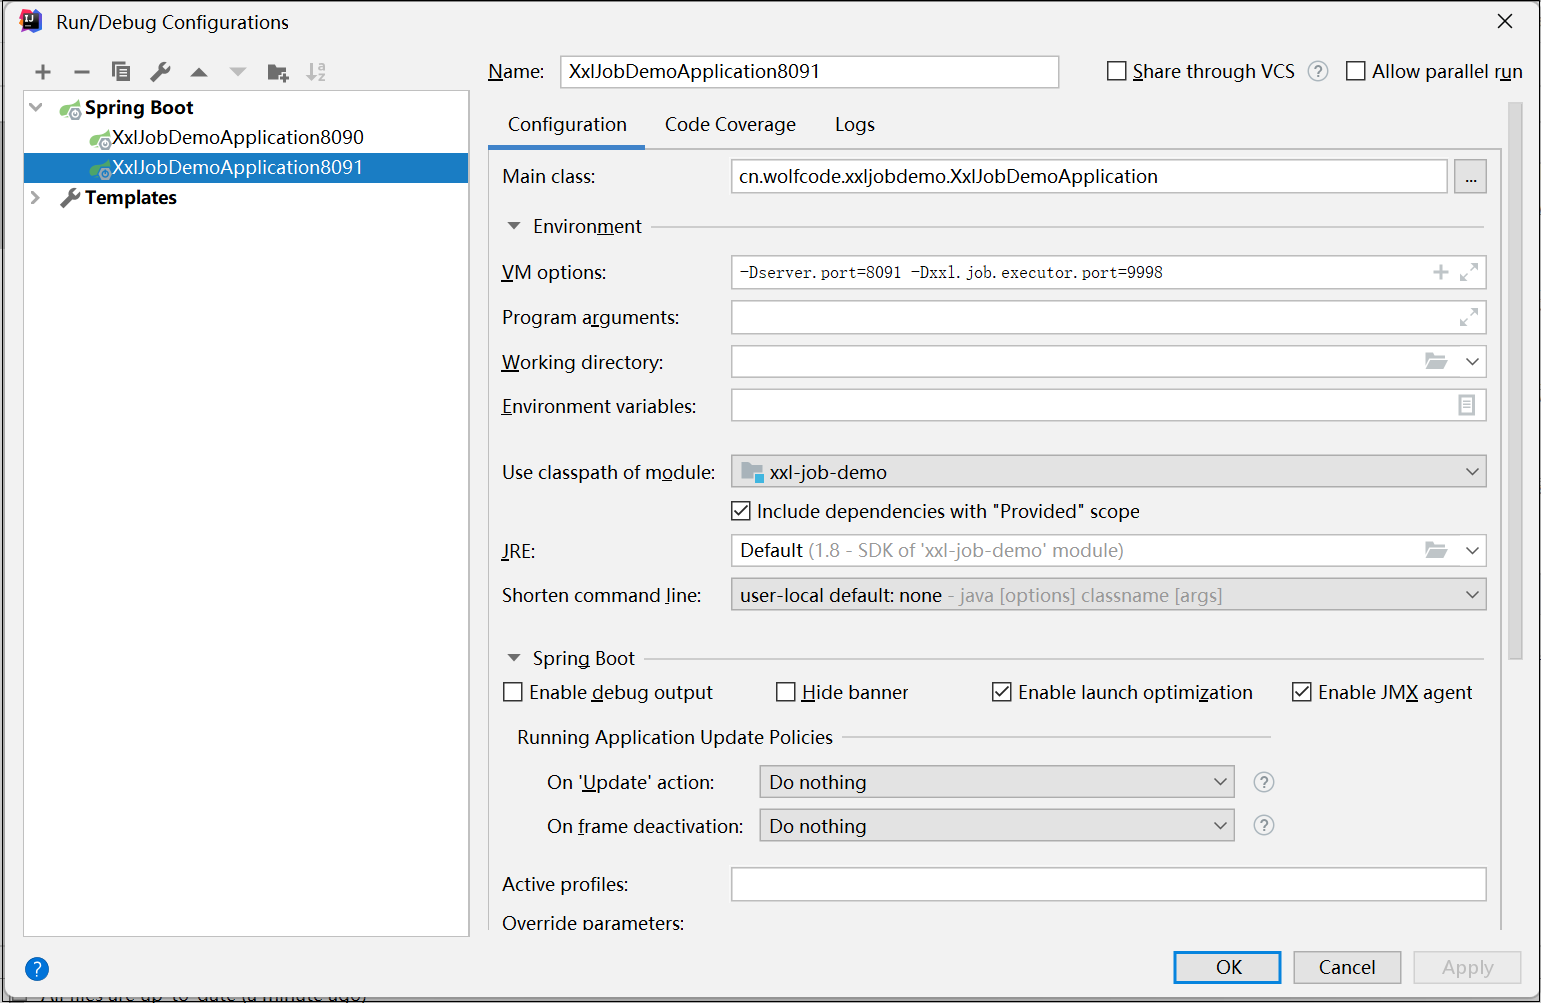Create new folder icon in toolbar

[x=277, y=72]
